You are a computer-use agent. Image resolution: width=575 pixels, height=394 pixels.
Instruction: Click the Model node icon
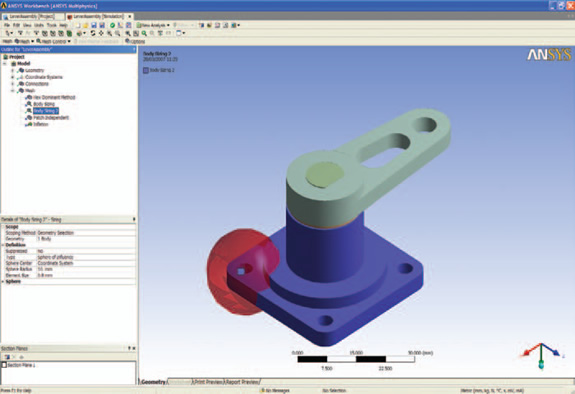pyautogui.click(x=13, y=63)
